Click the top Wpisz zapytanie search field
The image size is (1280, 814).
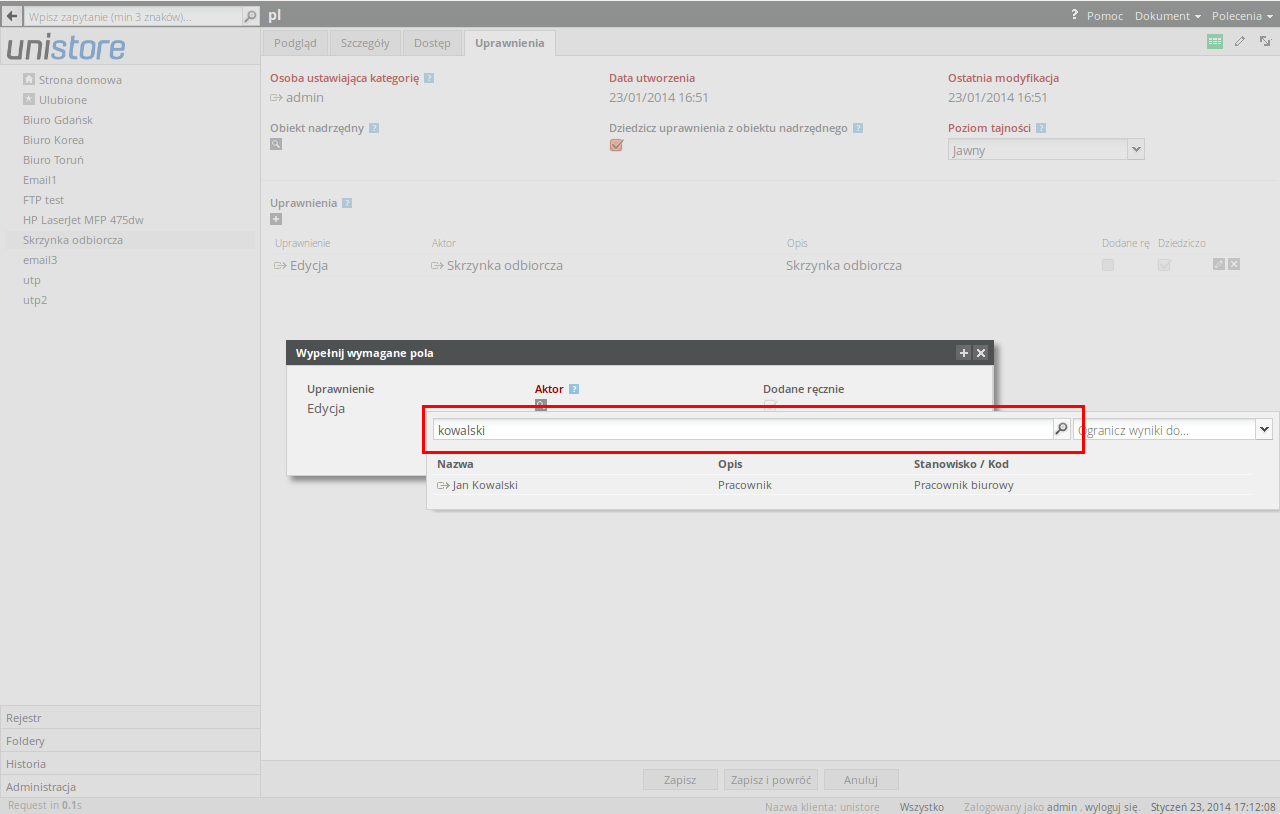click(x=133, y=16)
